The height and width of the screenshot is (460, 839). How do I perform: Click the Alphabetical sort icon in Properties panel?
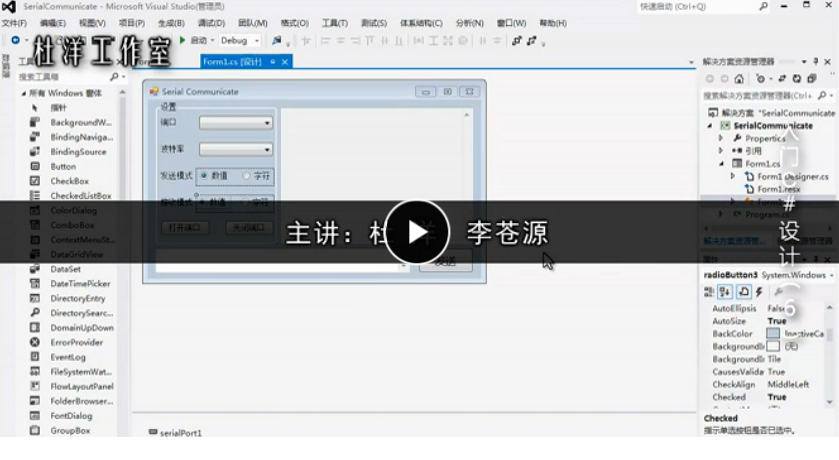click(725, 292)
